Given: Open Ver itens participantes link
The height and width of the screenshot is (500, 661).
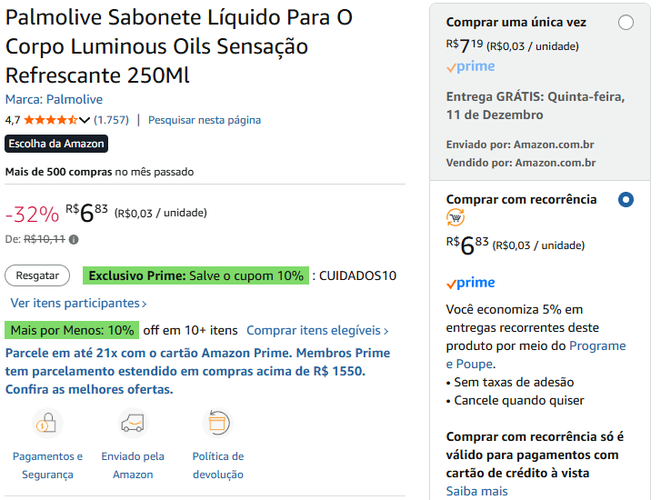Looking at the screenshot, I should click(x=78, y=303).
